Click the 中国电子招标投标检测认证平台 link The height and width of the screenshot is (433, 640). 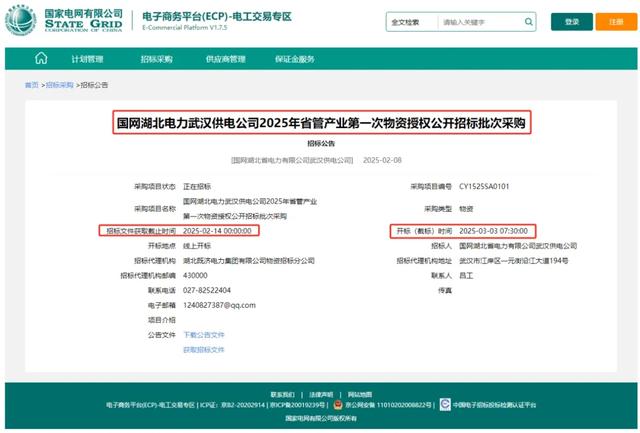pos(494,405)
